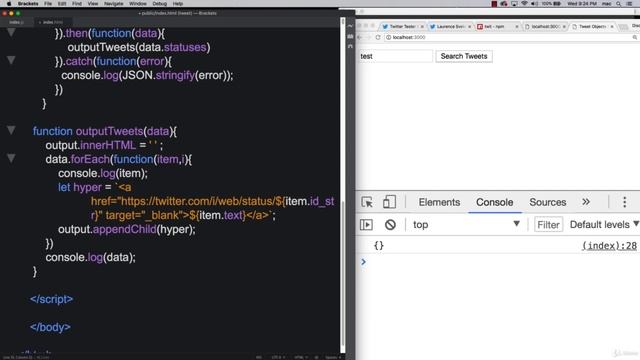Collapse the function outputTweets fold triangle
The height and width of the screenshot is (360, 640).
(x=11, y=131)
